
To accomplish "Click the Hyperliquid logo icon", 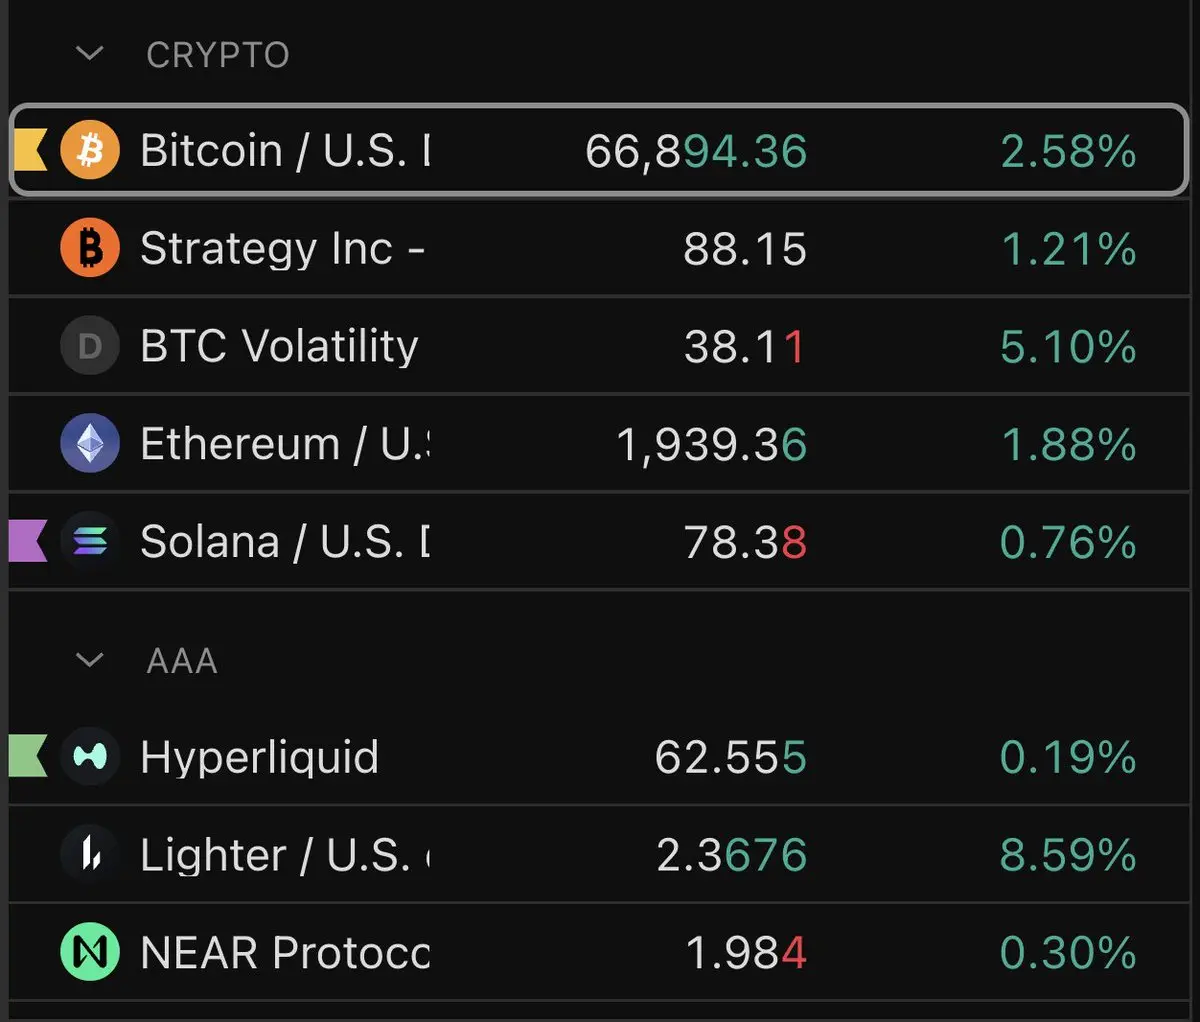I will [x=90, y=756].
